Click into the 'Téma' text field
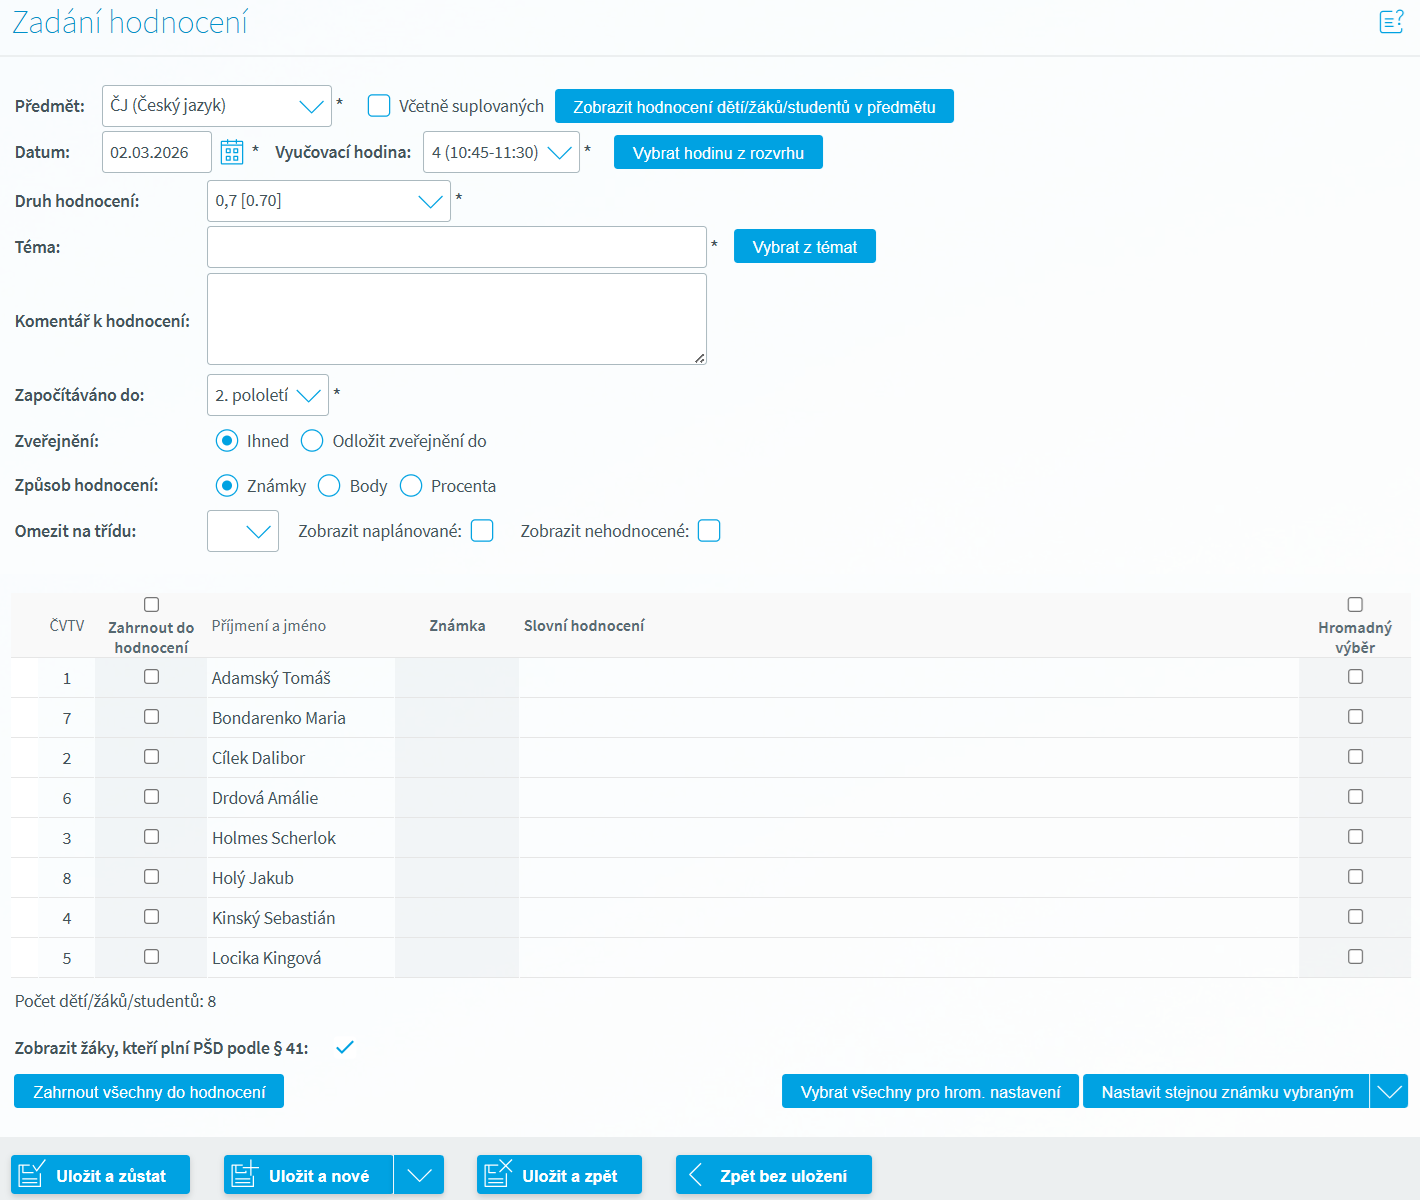 456,247
